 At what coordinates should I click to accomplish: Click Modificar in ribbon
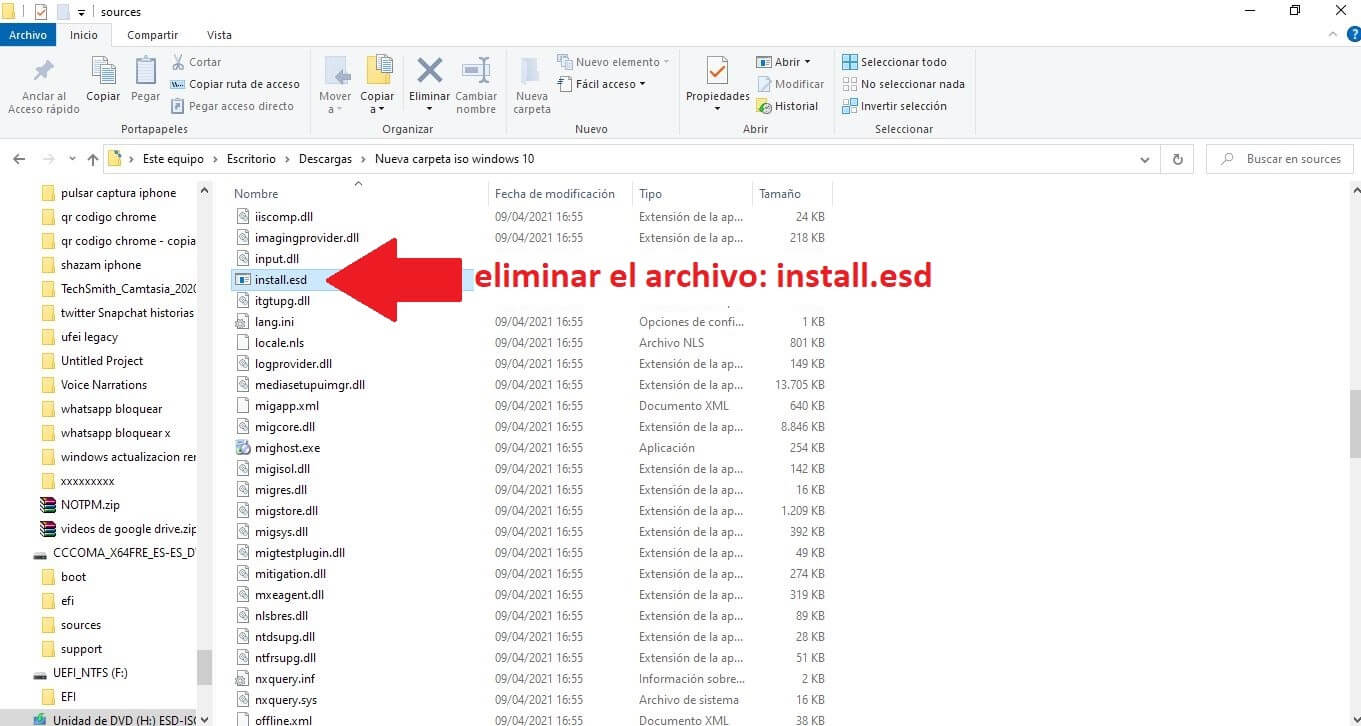tap(790, 84)
